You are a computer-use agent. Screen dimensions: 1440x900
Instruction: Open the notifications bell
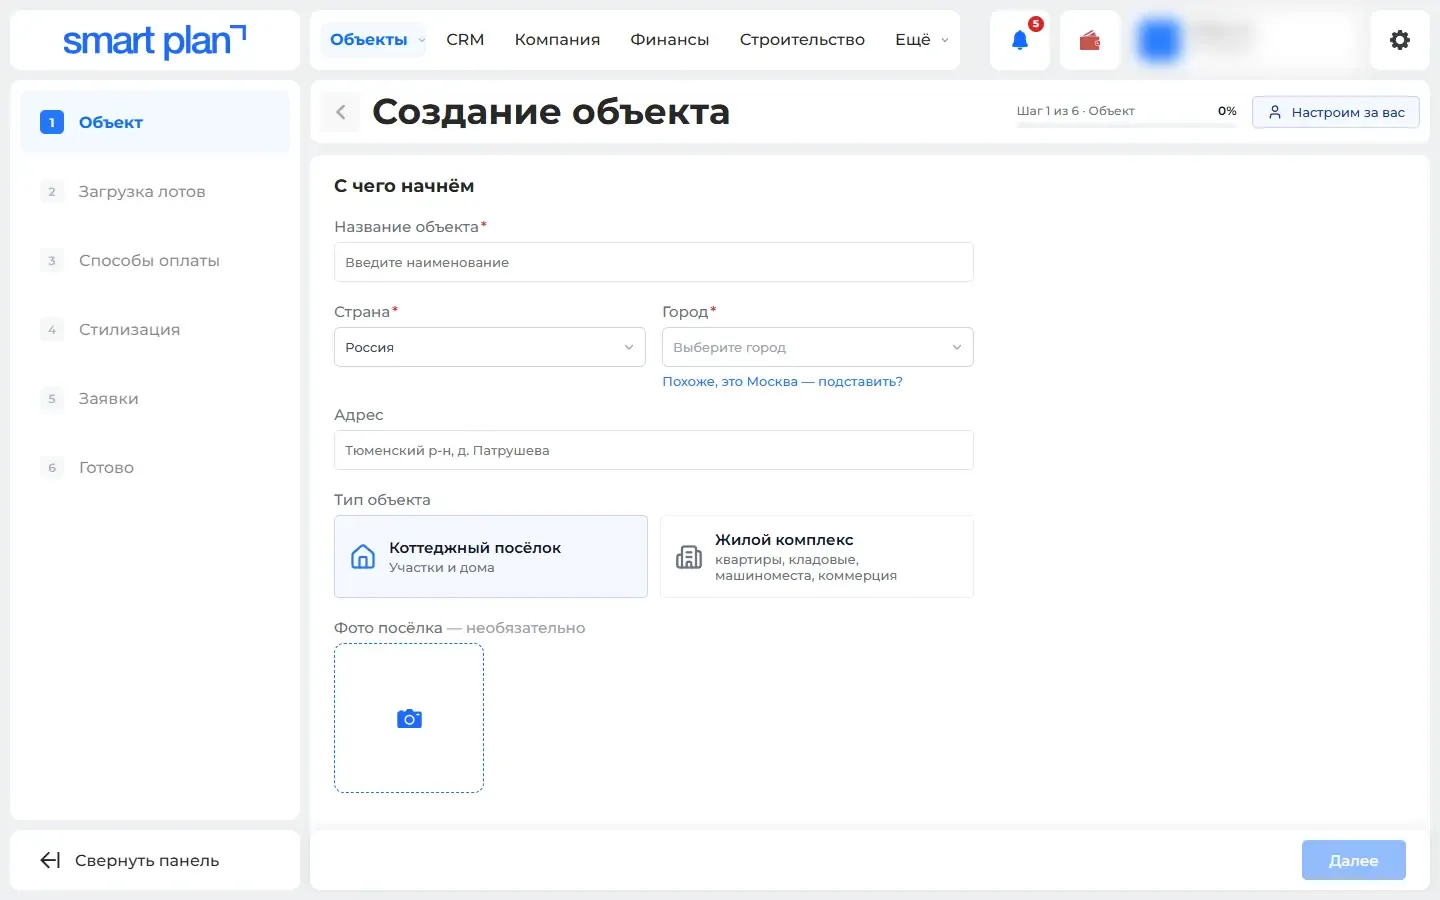click(1020, 40)
